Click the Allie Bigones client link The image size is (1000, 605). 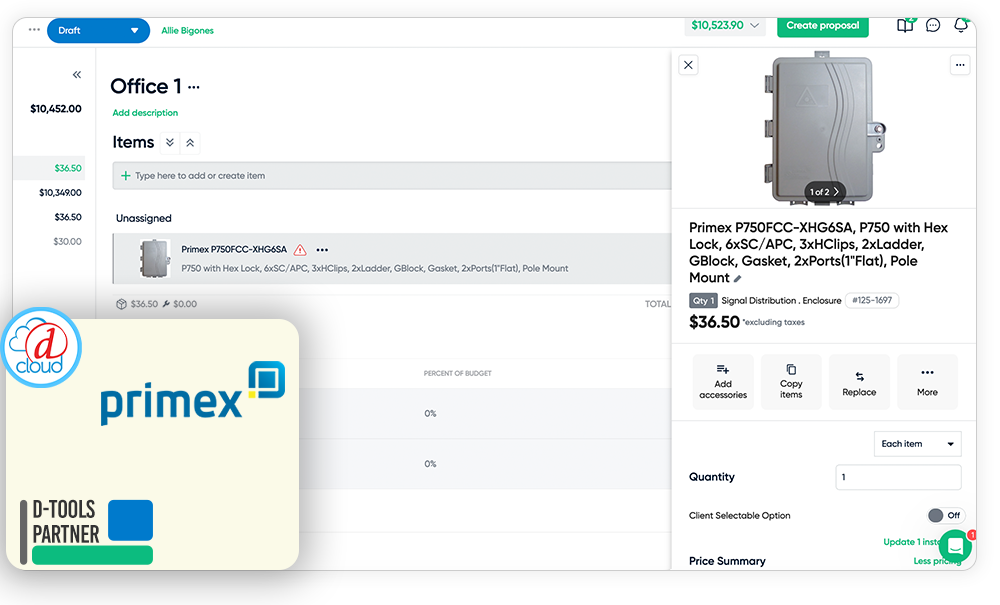[188, 31]
